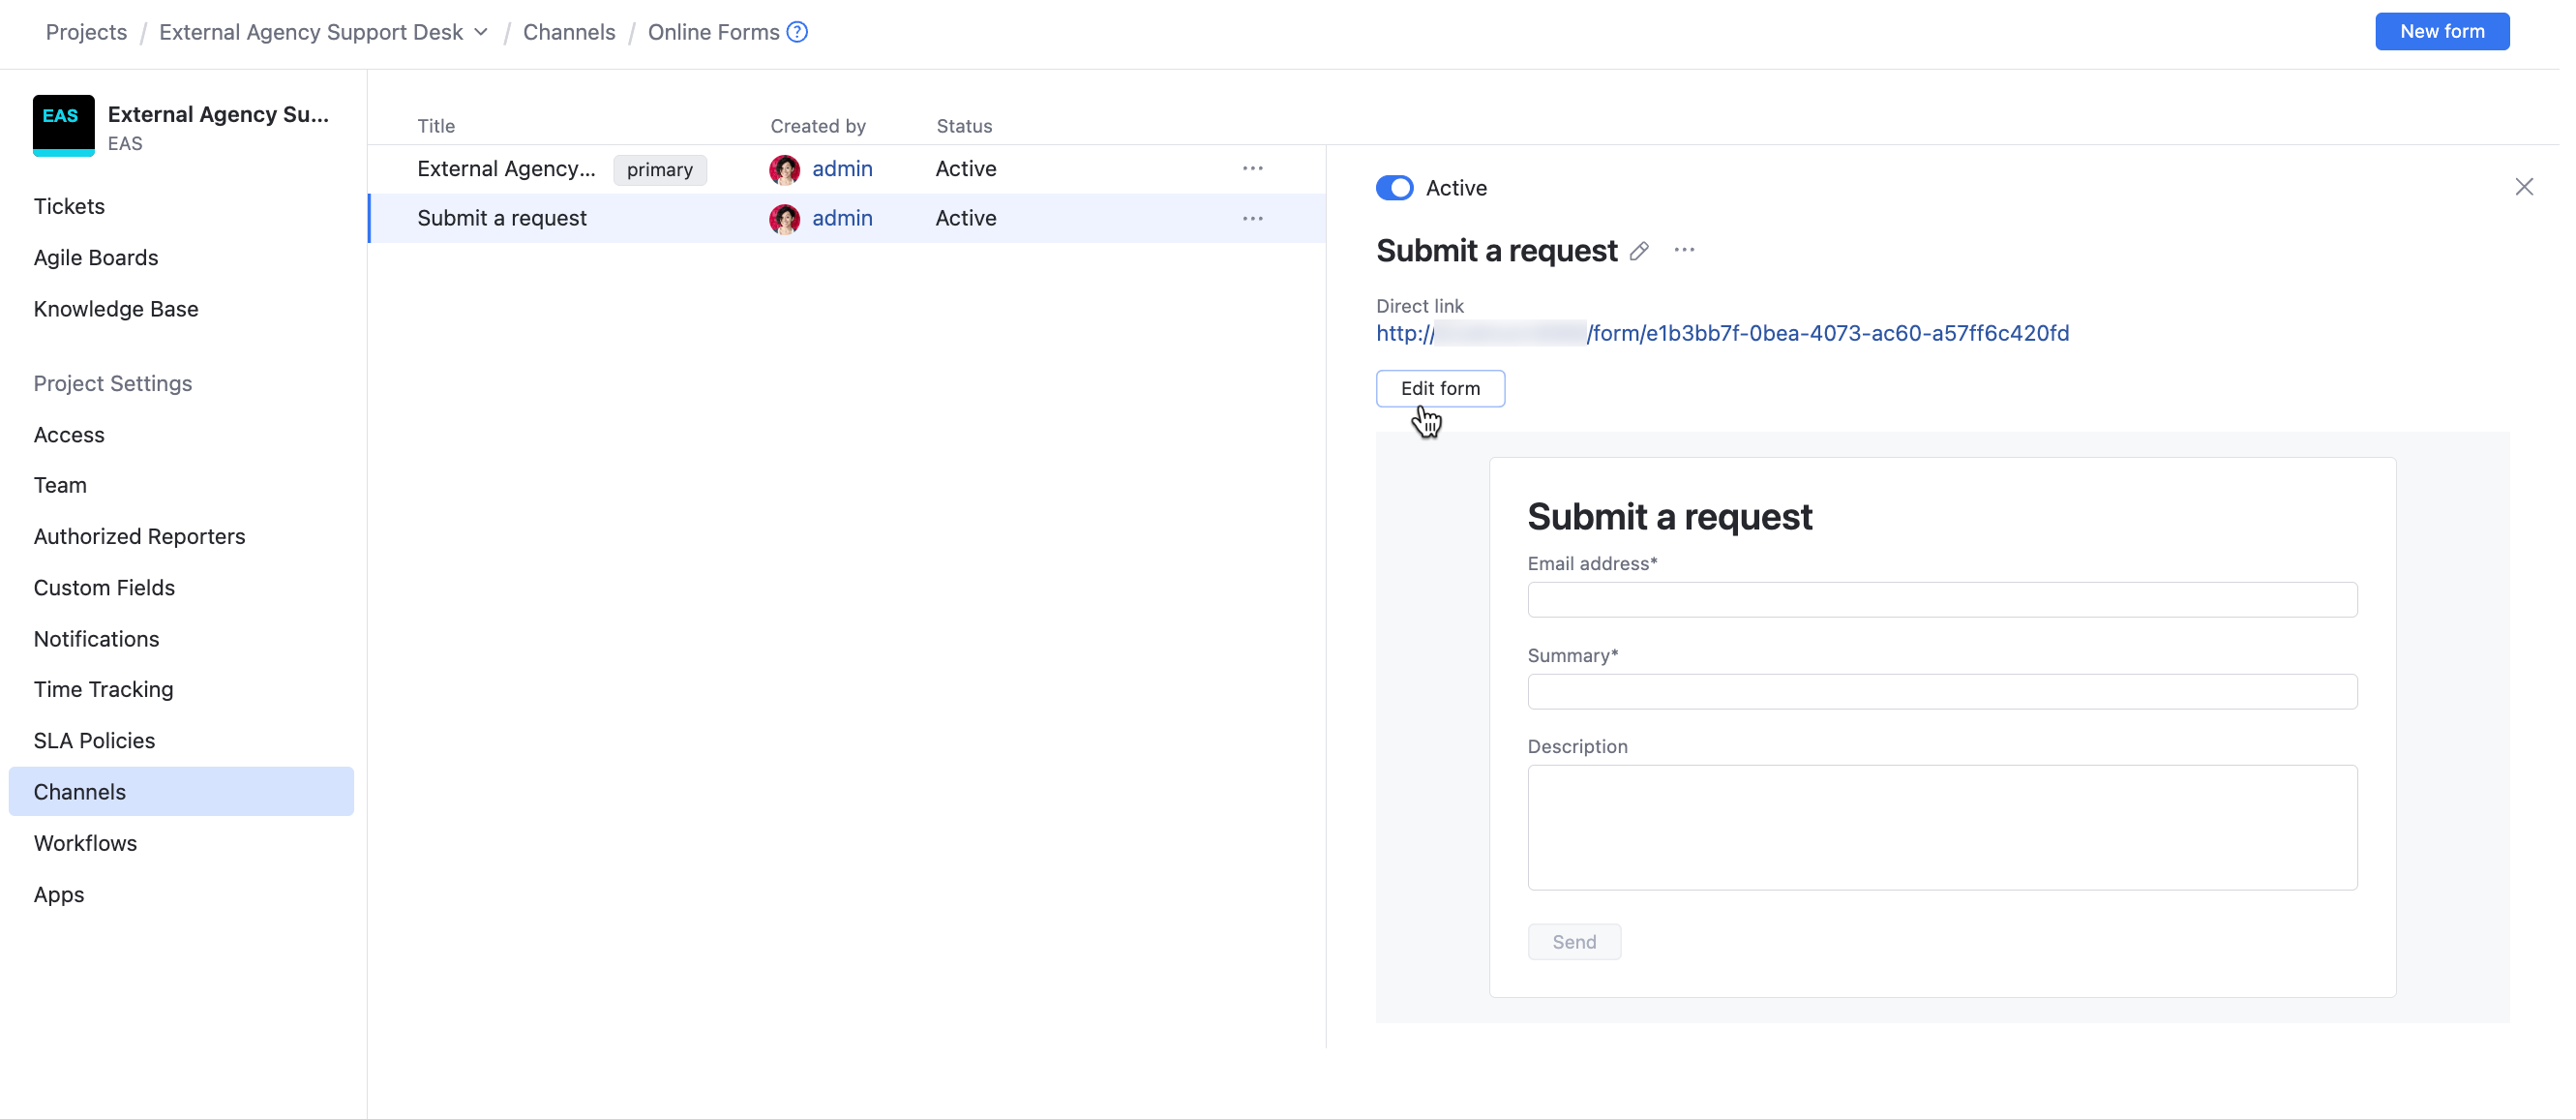Image resolution: width=2576 pixels, height=1119 pixels.
Task: Expand the project switcher in the breadcrumb
Action: [x=482, y=31]
